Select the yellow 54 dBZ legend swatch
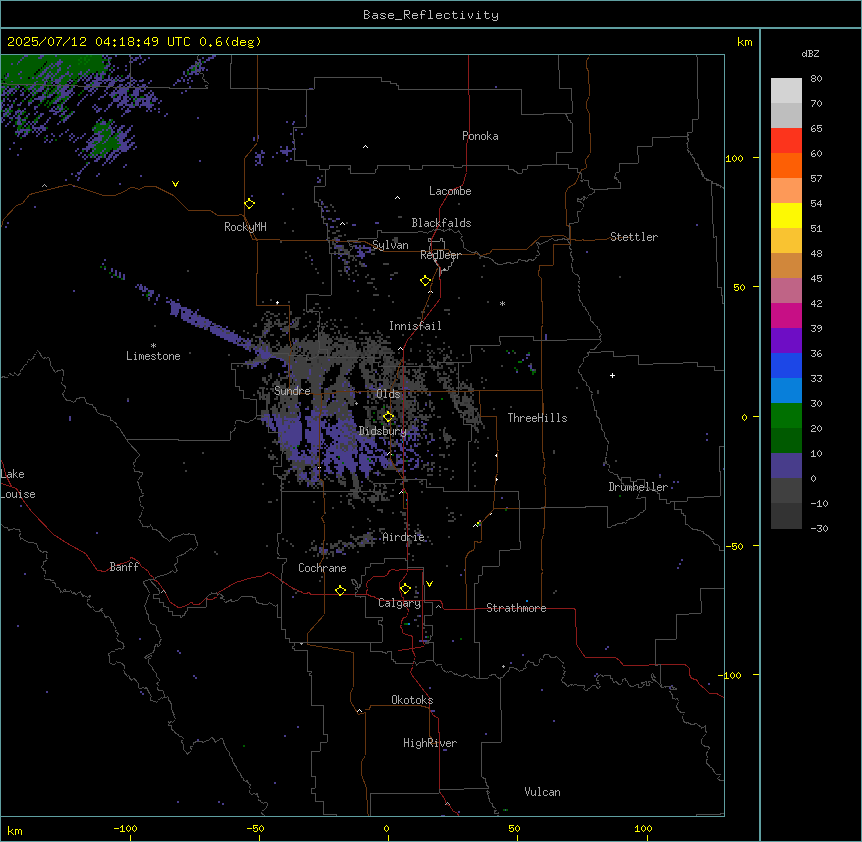 [x=786, y=215]
